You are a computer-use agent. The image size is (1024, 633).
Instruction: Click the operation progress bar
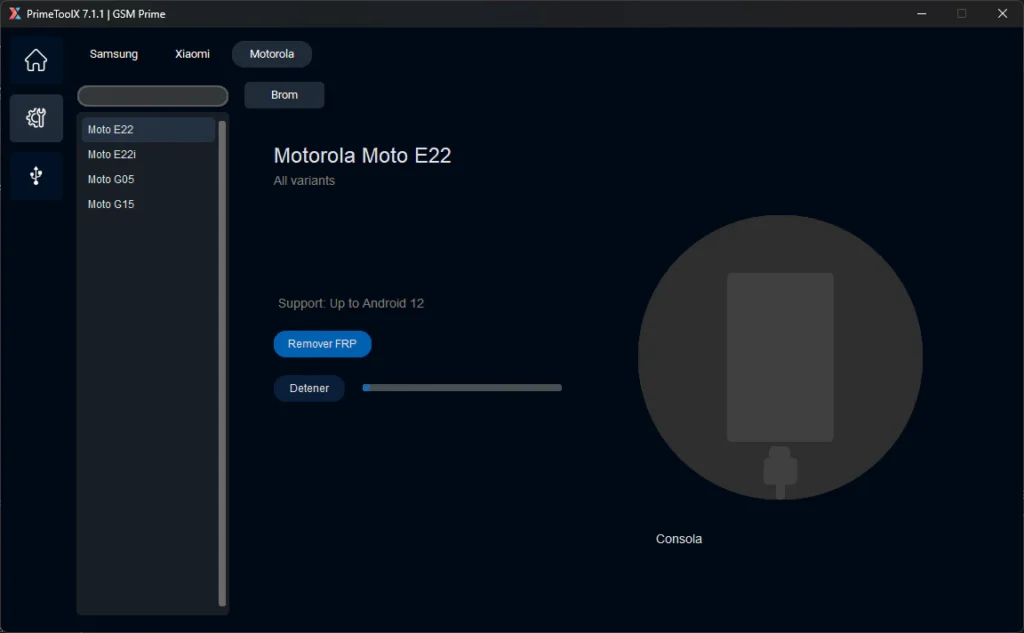click(462, 387)
